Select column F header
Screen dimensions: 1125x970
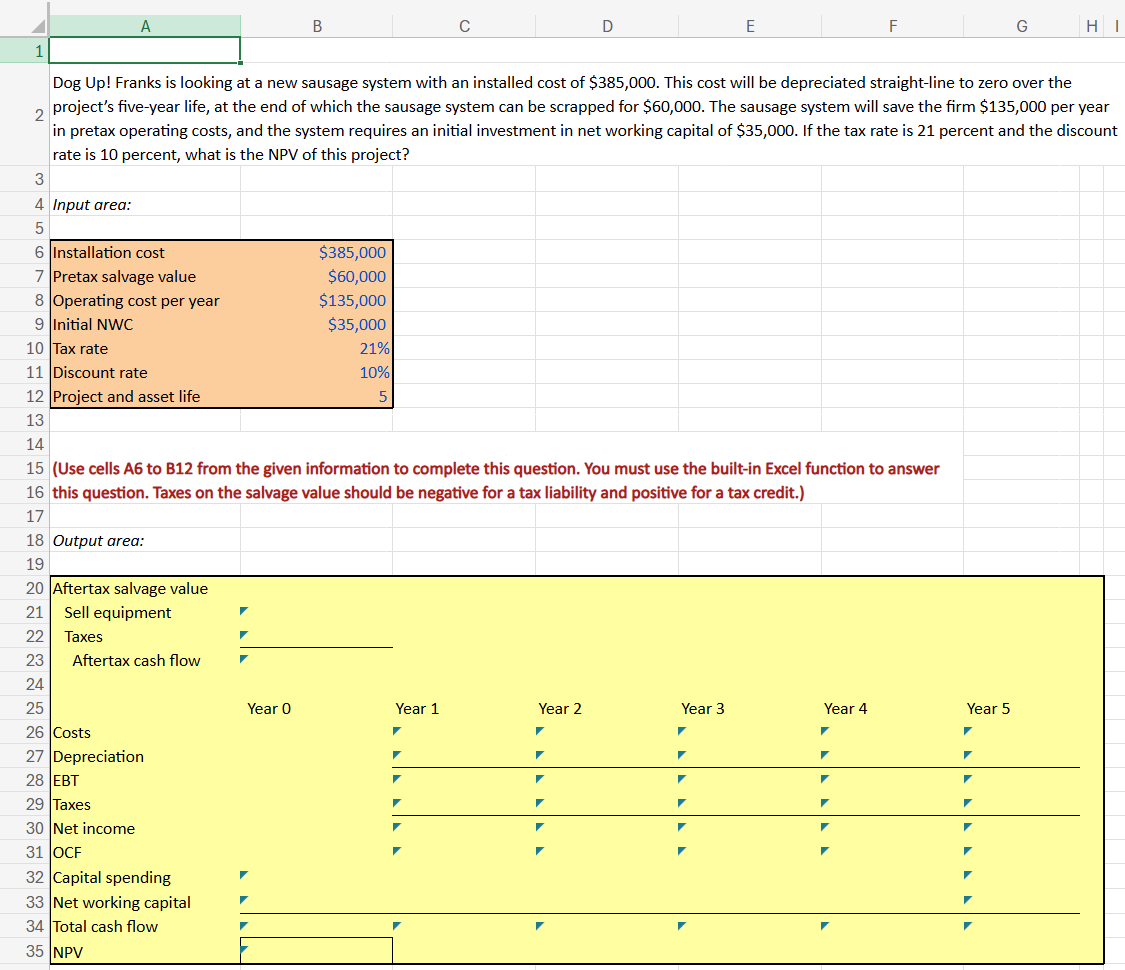892,27
